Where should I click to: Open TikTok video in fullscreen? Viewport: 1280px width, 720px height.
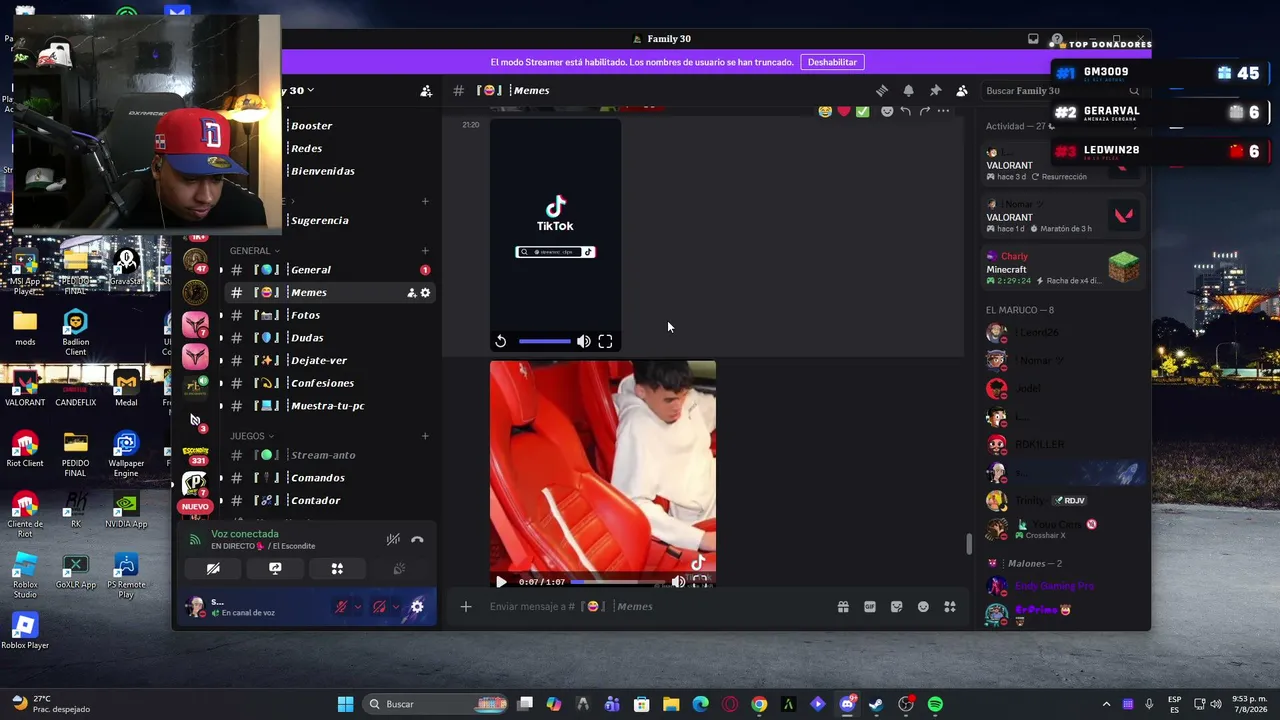[605, 342]
